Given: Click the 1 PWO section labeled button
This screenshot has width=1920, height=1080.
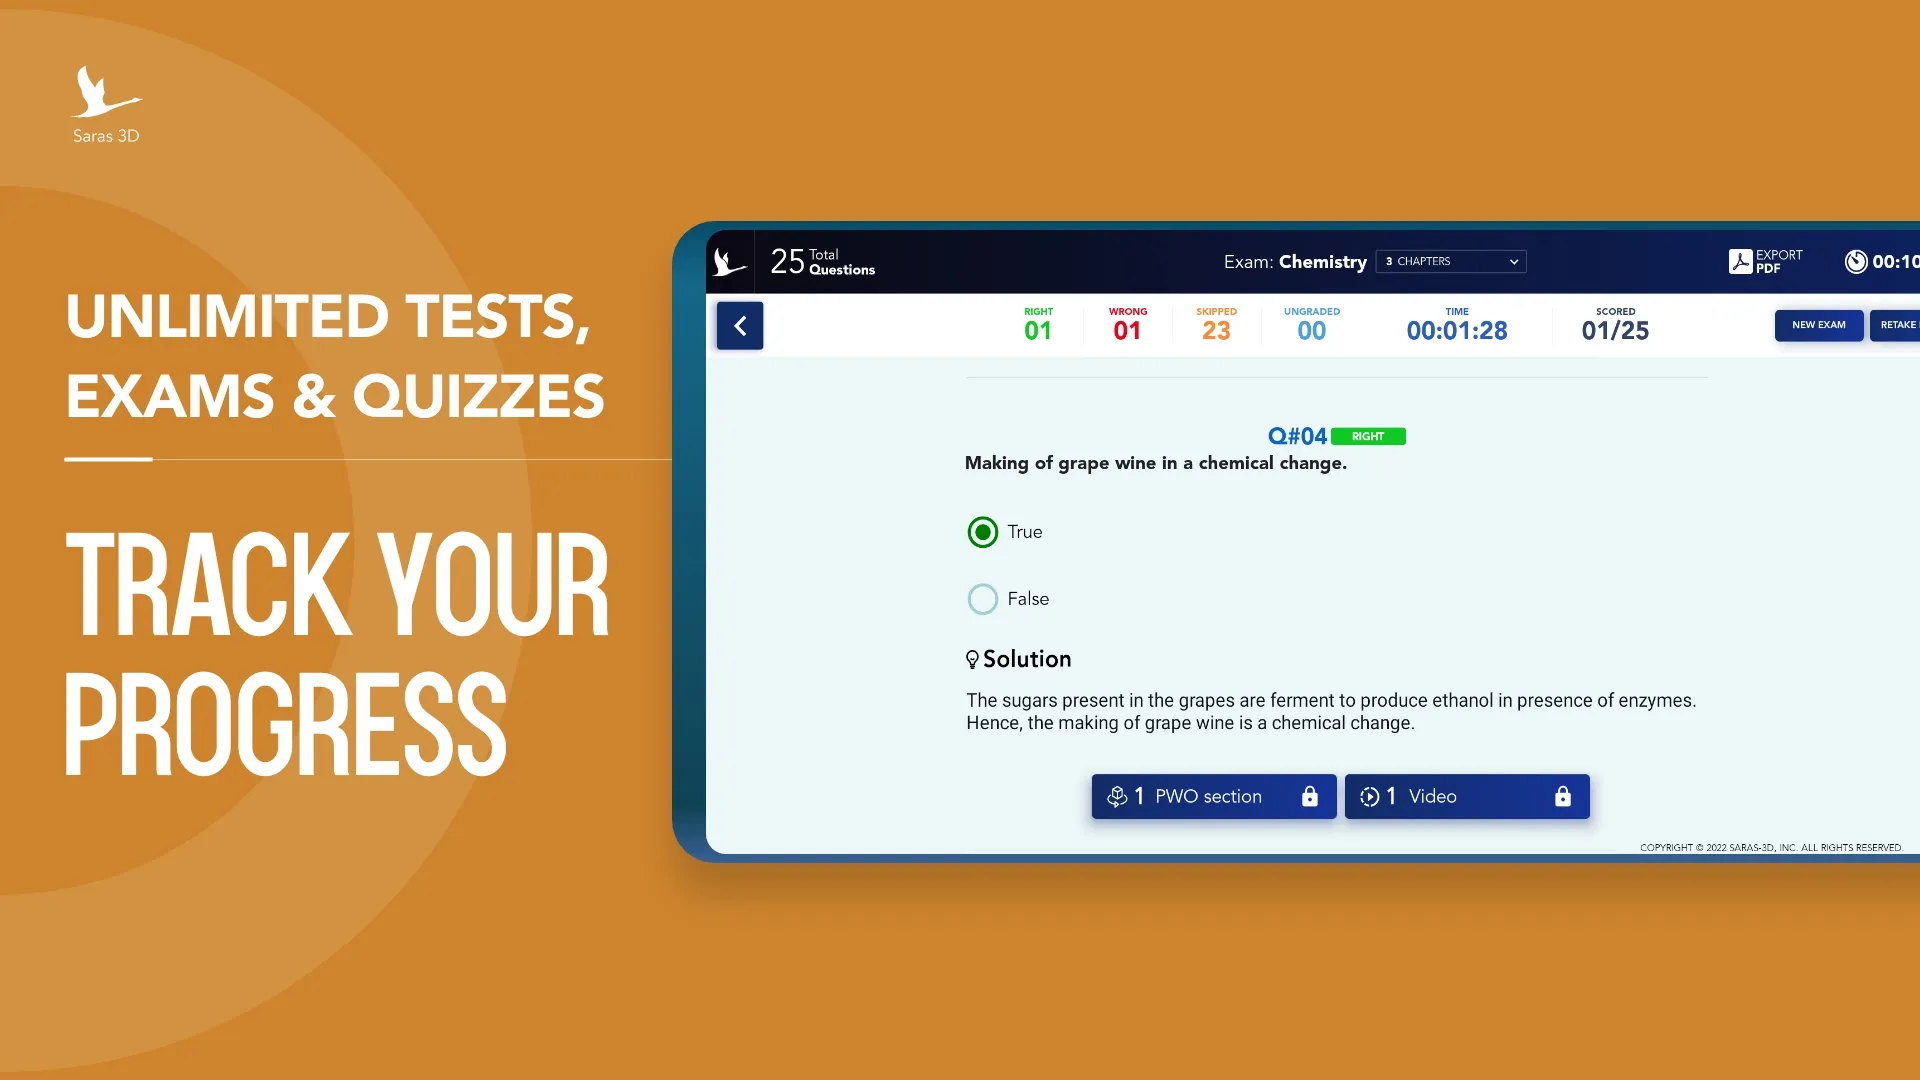Looking at the screenshot, I should click(x=1213, y=796).
